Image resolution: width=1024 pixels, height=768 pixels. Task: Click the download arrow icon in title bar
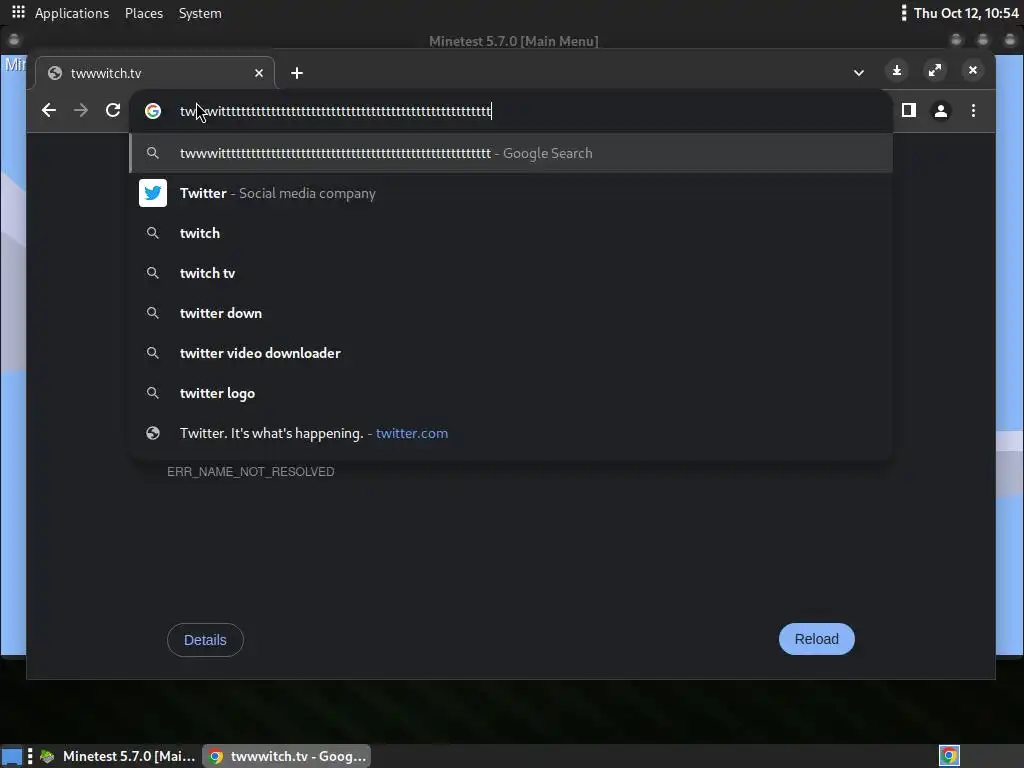click(897, 70)
